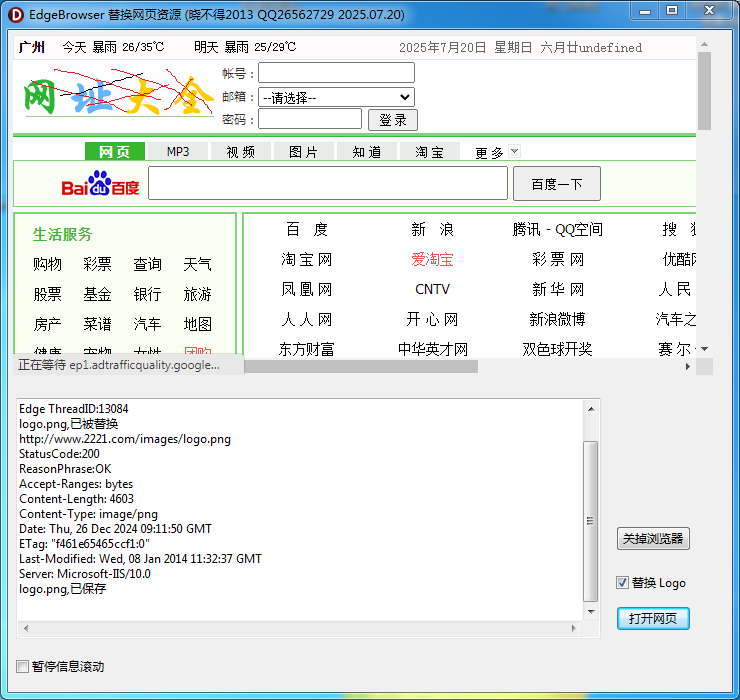Enable the 暂停信息滚动 checkbox
740x700 pixels.
[22, 666]
